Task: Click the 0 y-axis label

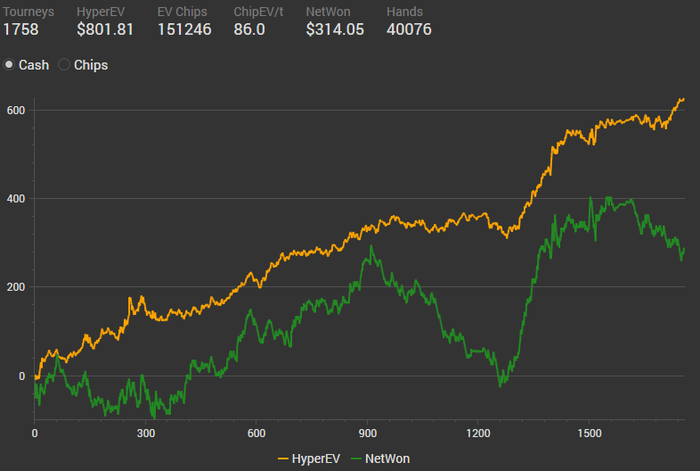Action: point(22,376)
